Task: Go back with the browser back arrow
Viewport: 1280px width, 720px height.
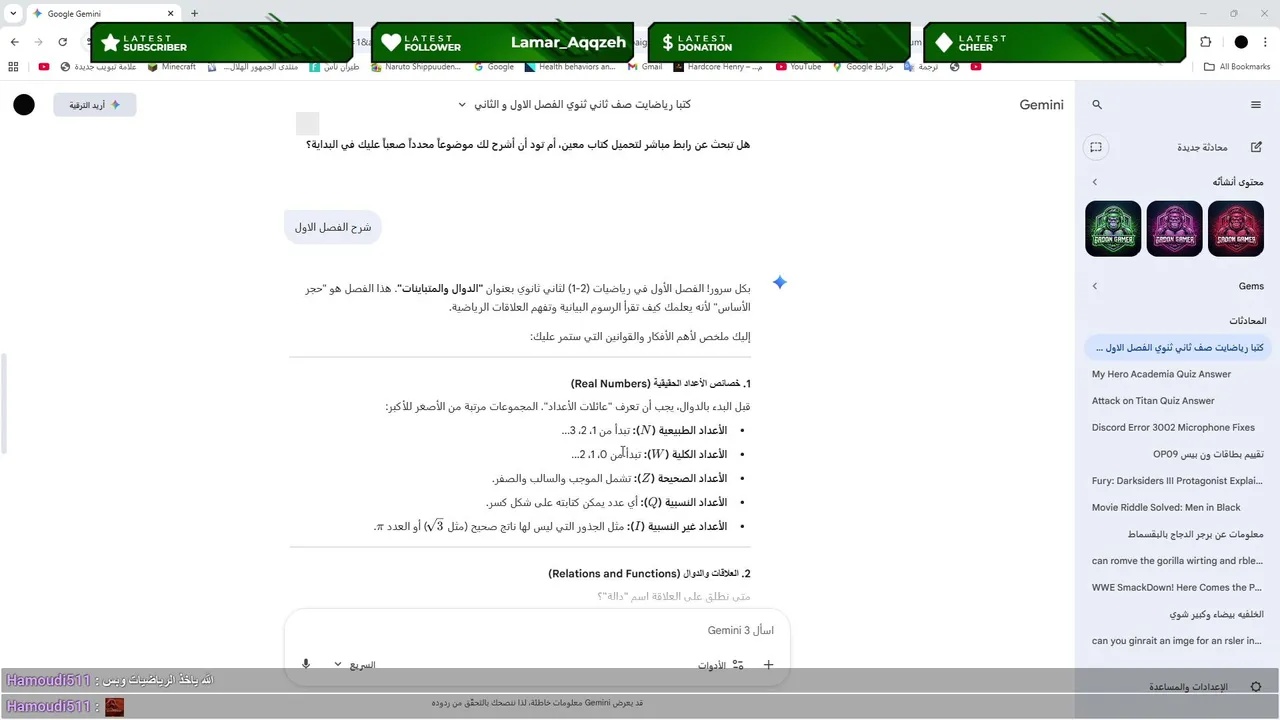Action: tap(14, 42)
